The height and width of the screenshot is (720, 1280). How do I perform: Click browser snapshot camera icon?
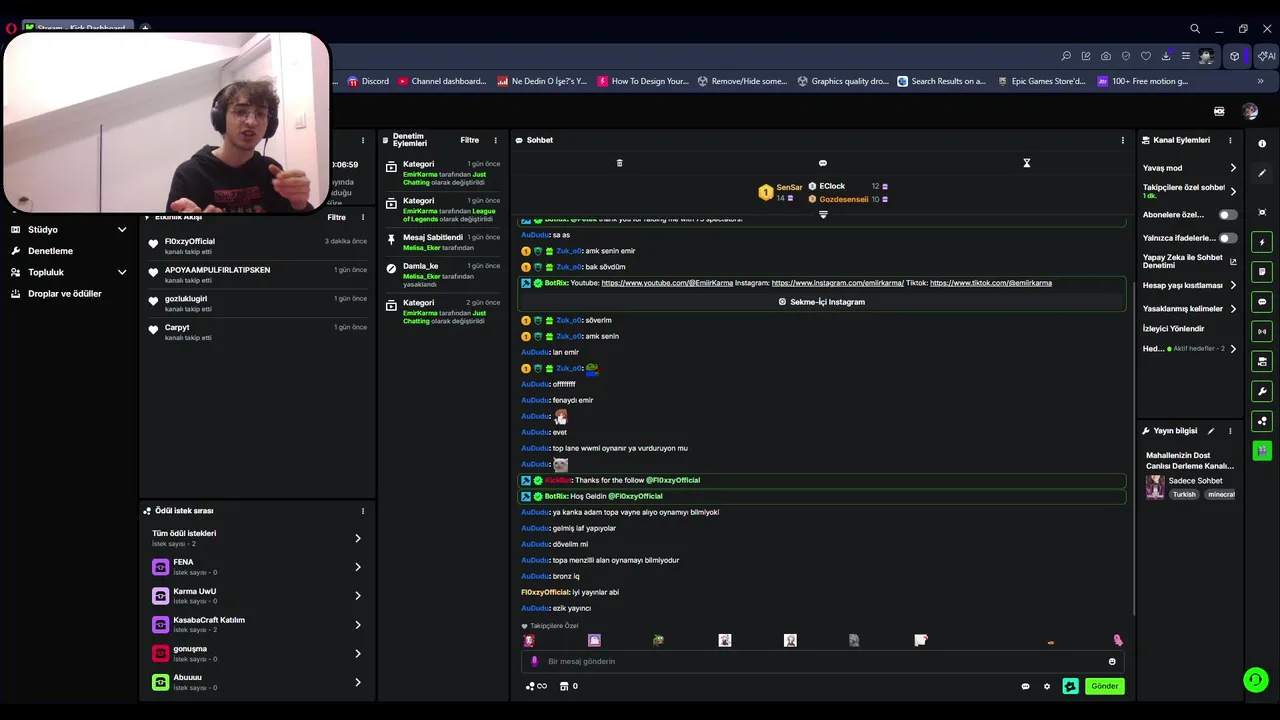(x=1106, y=56)
